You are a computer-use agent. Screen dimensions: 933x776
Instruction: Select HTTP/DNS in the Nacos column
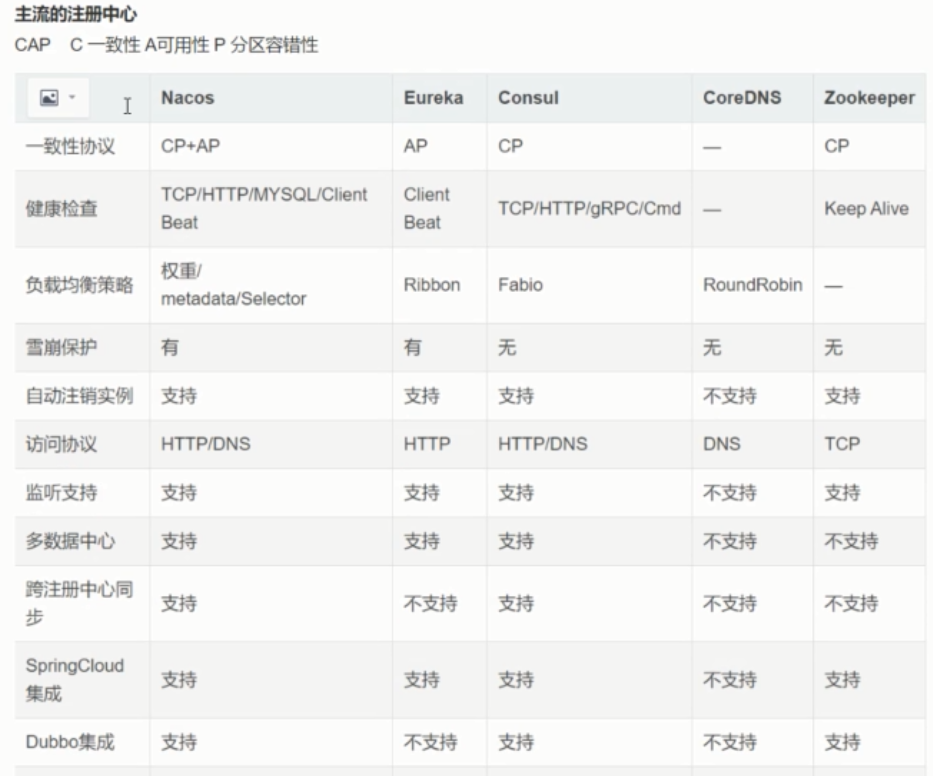[x=205, y=444]
